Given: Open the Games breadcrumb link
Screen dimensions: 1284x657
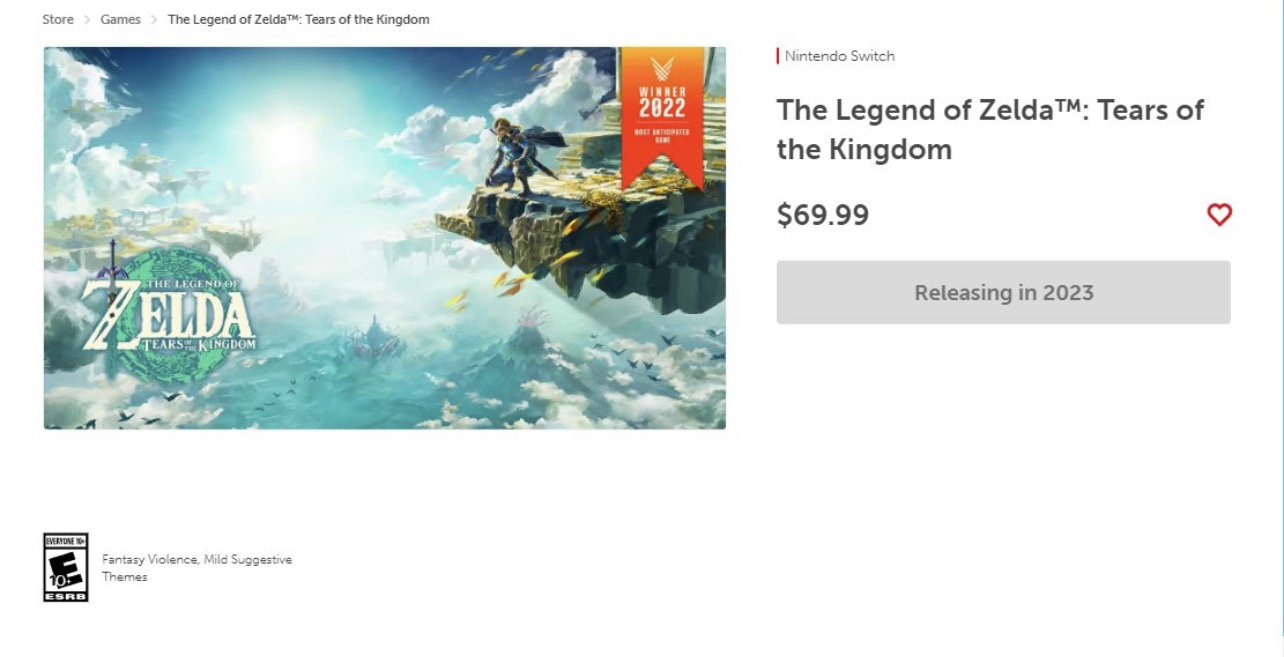Looking at the screenshot, I should pos(120,20).
